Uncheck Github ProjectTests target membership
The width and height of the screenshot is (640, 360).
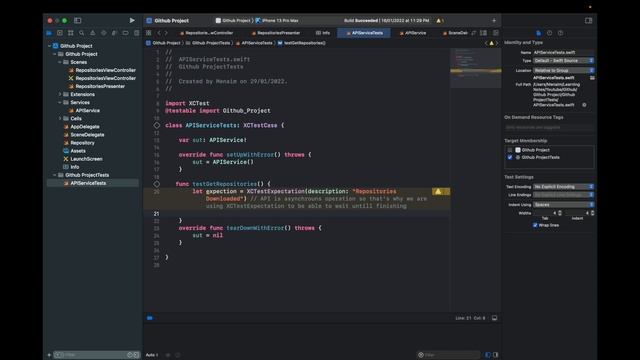(510, 157)
